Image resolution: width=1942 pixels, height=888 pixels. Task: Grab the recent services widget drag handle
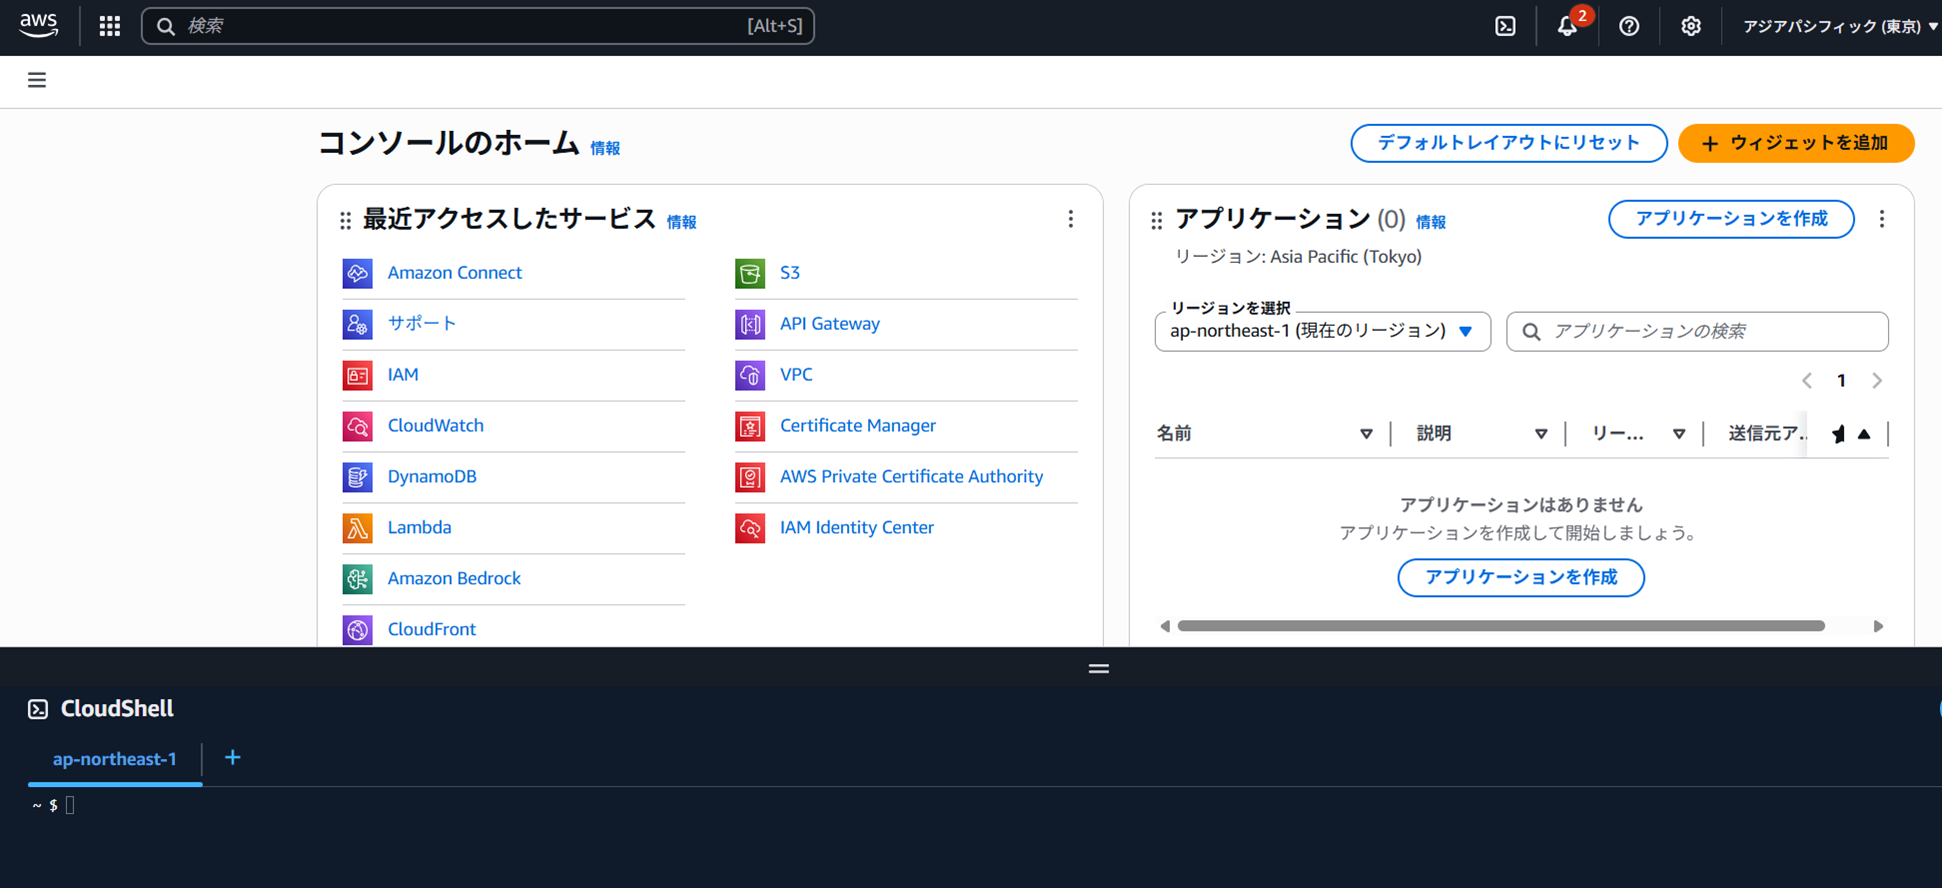[346, 220]
